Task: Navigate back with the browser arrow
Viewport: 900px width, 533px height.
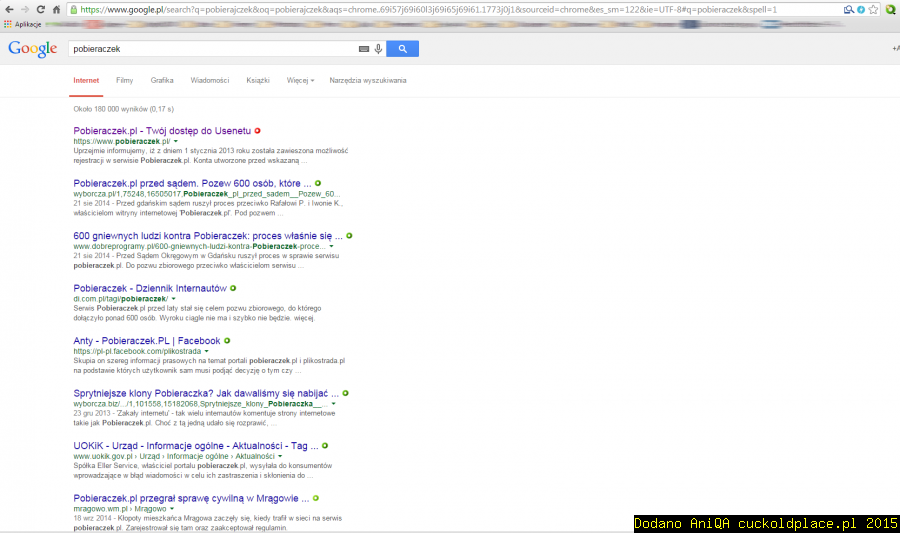Action: click(x=8, y=9)
